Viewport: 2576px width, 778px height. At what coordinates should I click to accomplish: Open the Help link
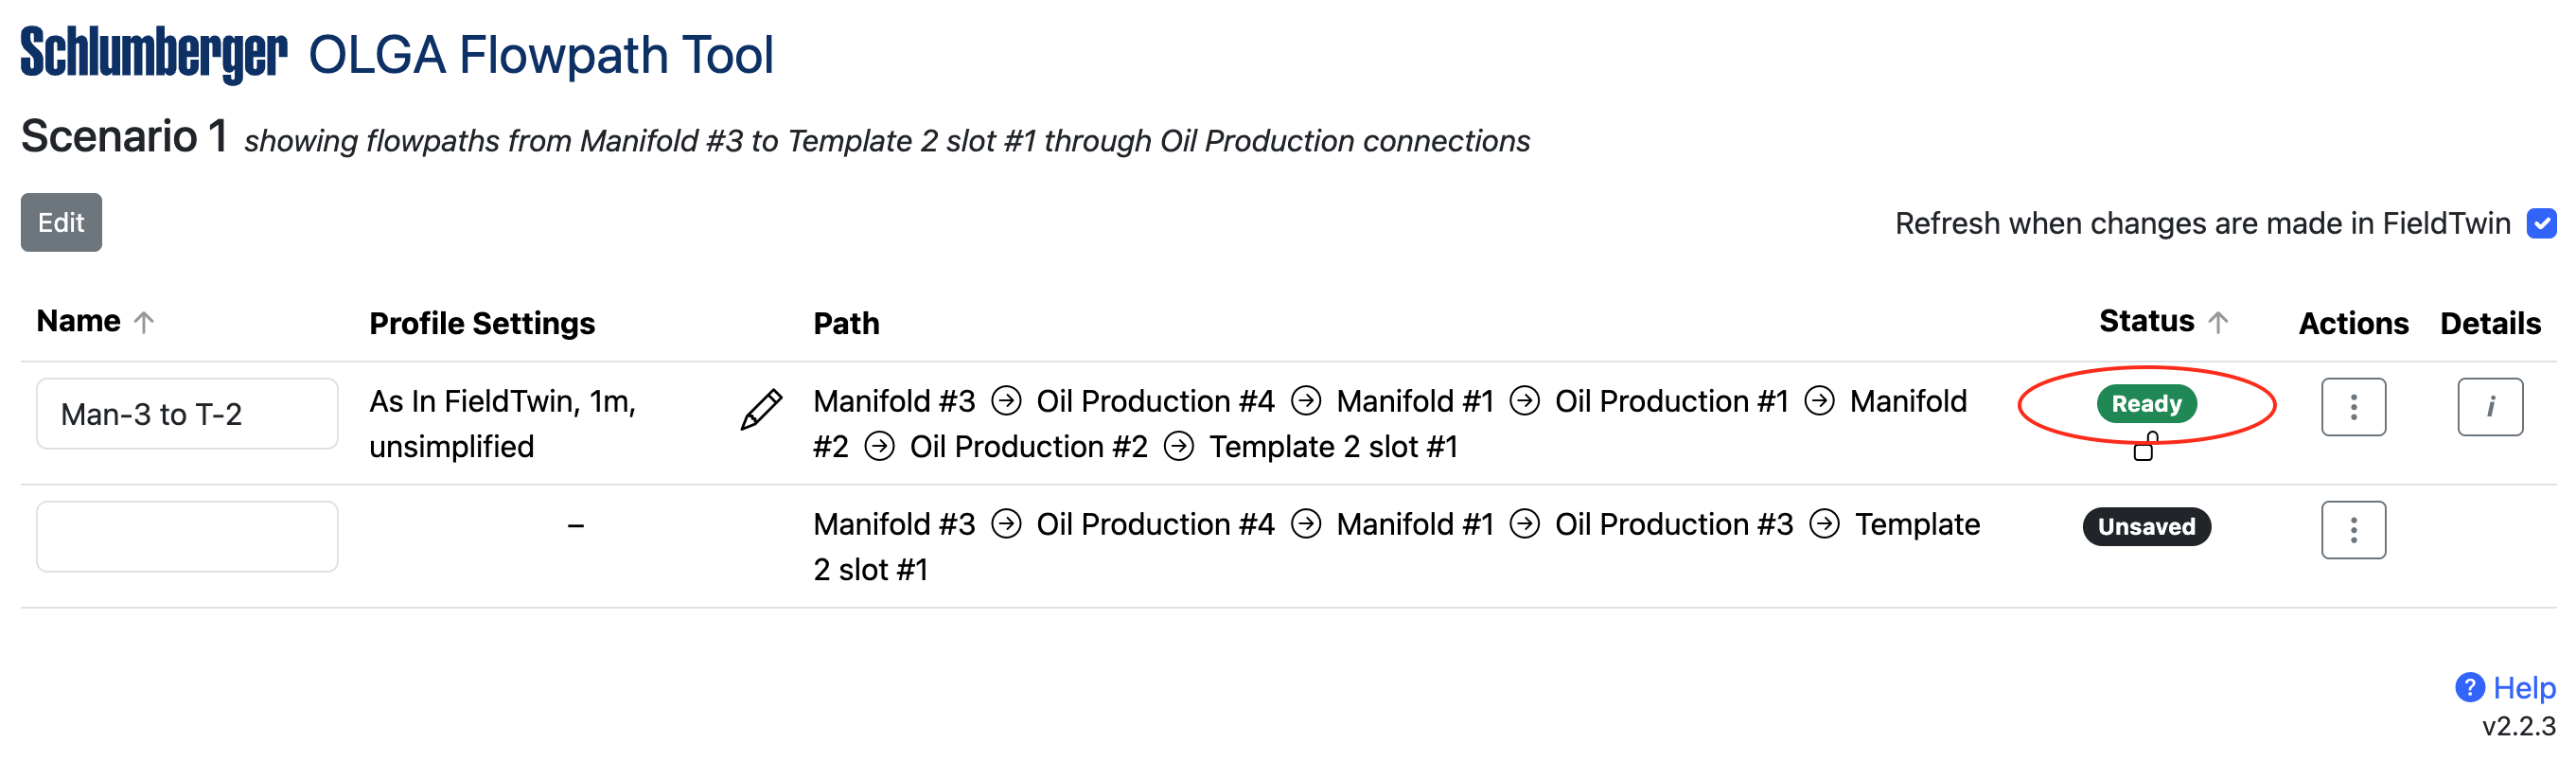point(2523,688)
